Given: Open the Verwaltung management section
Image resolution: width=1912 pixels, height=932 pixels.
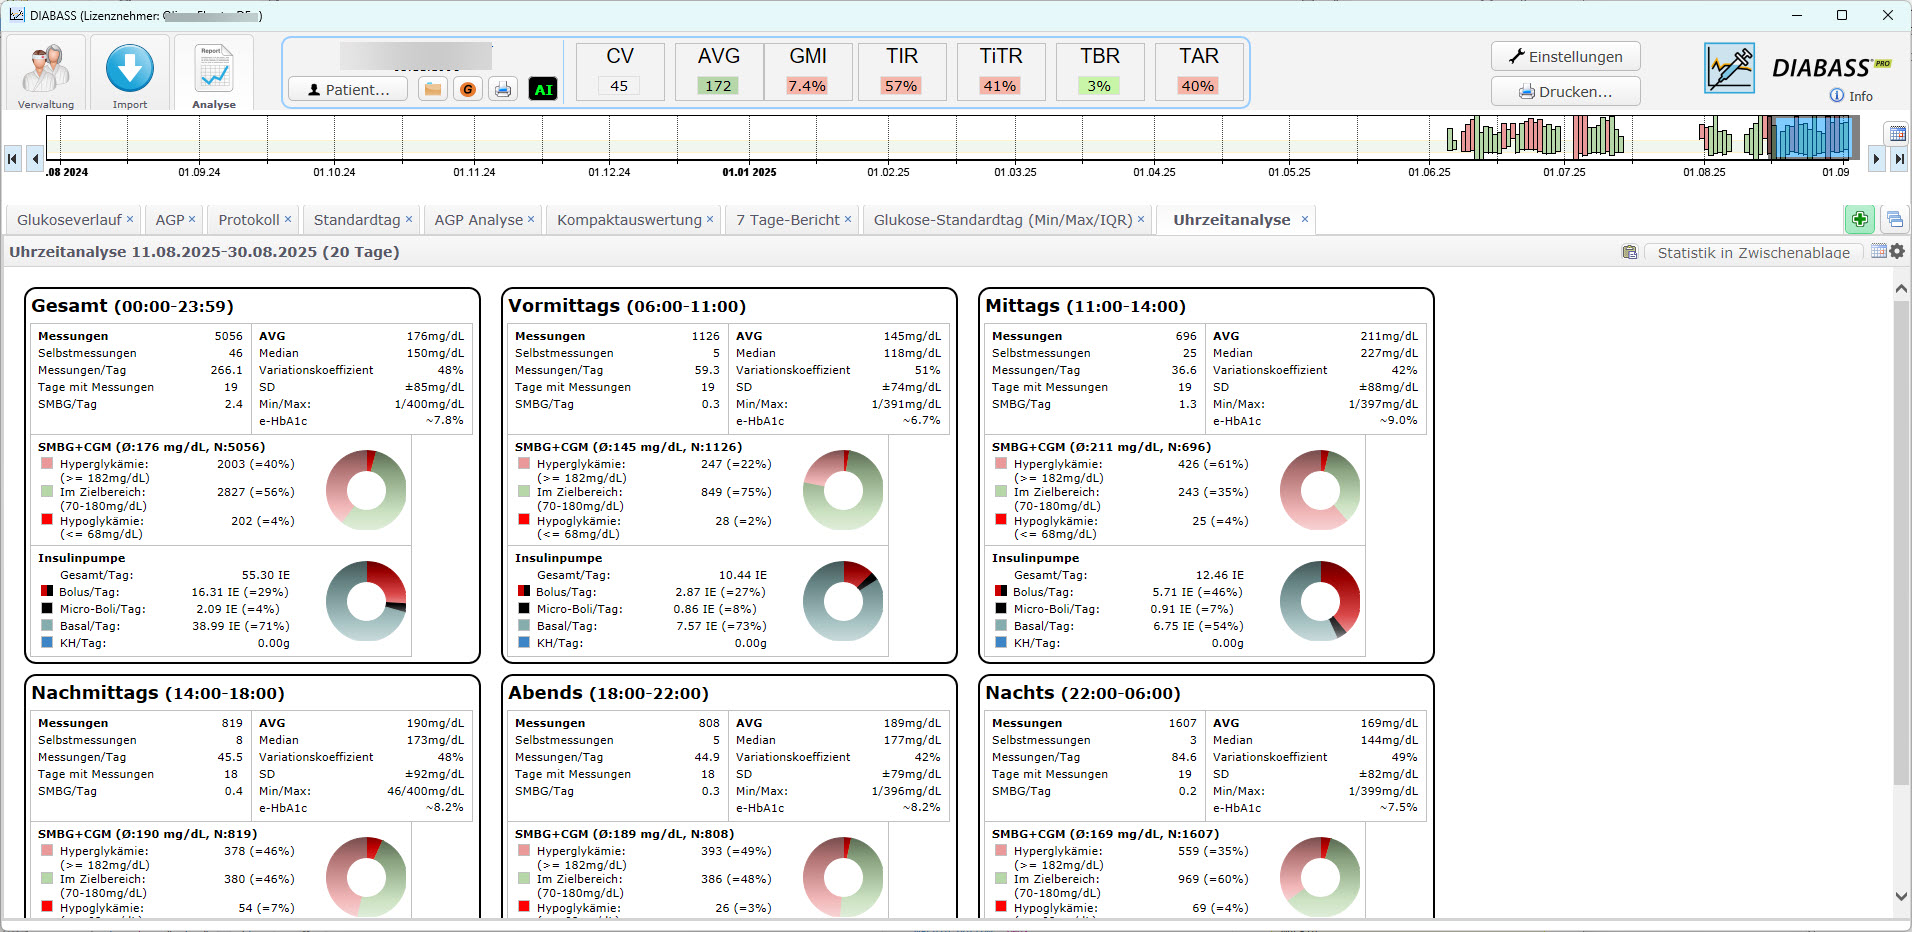Looking at the screenshot, I should tap(46, 74).
